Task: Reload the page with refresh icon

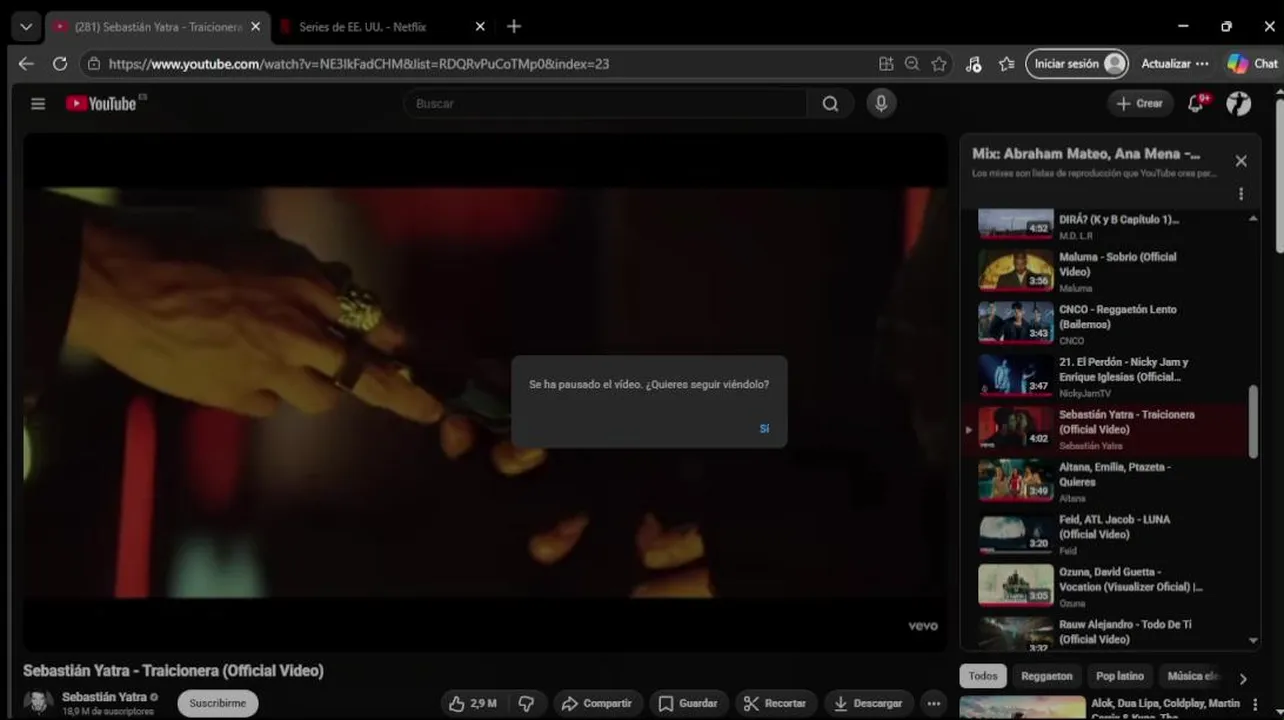Action: click(x=60, y=63)
